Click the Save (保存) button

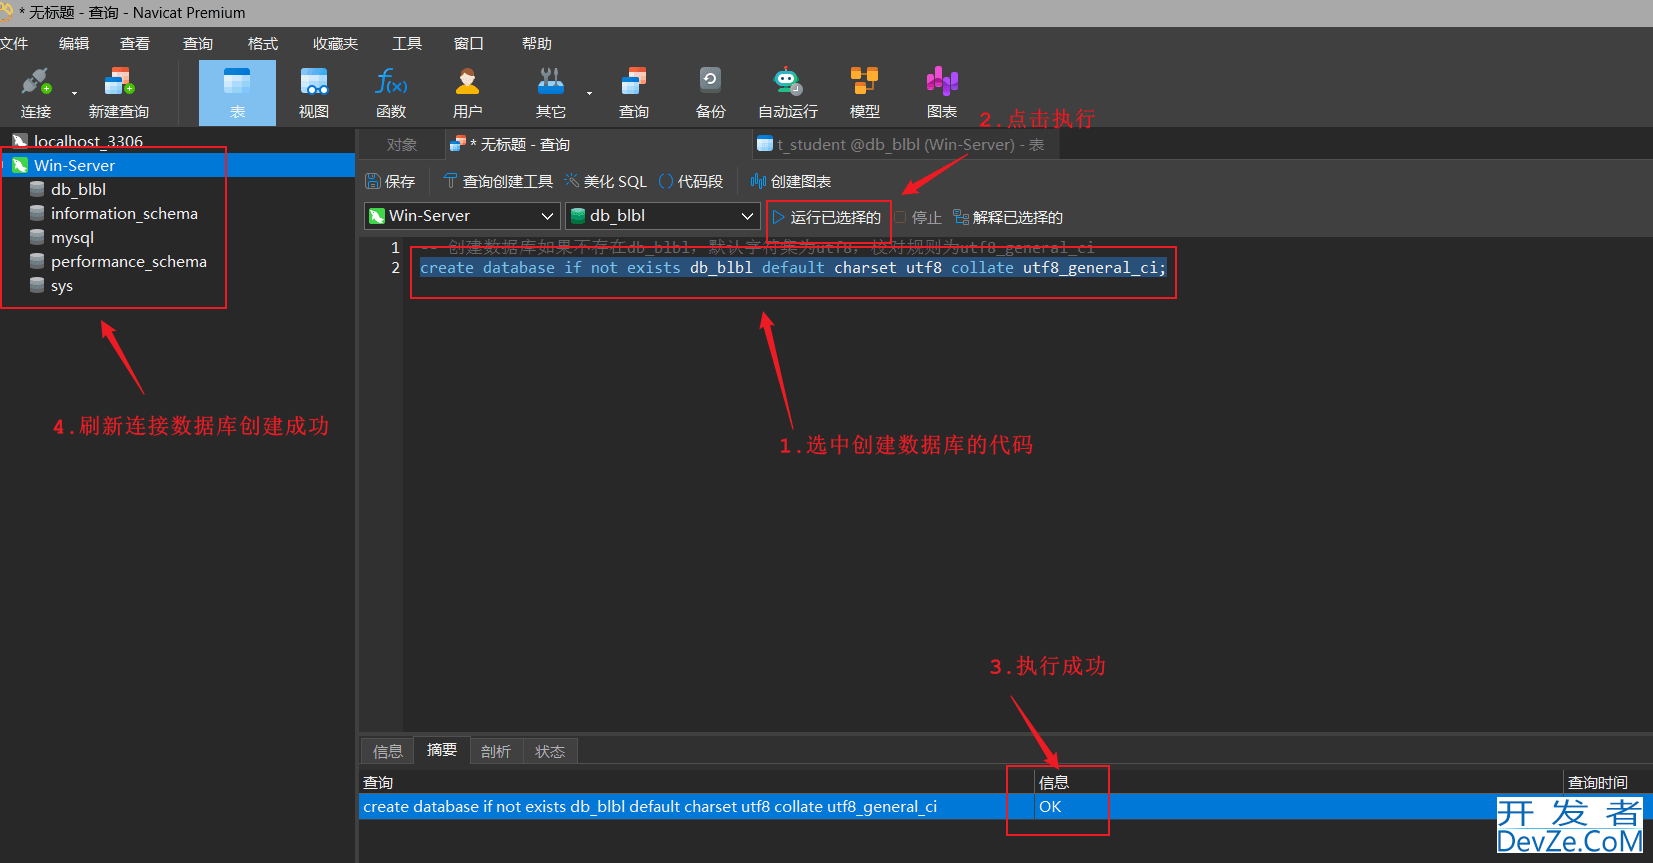coord(390,181)
